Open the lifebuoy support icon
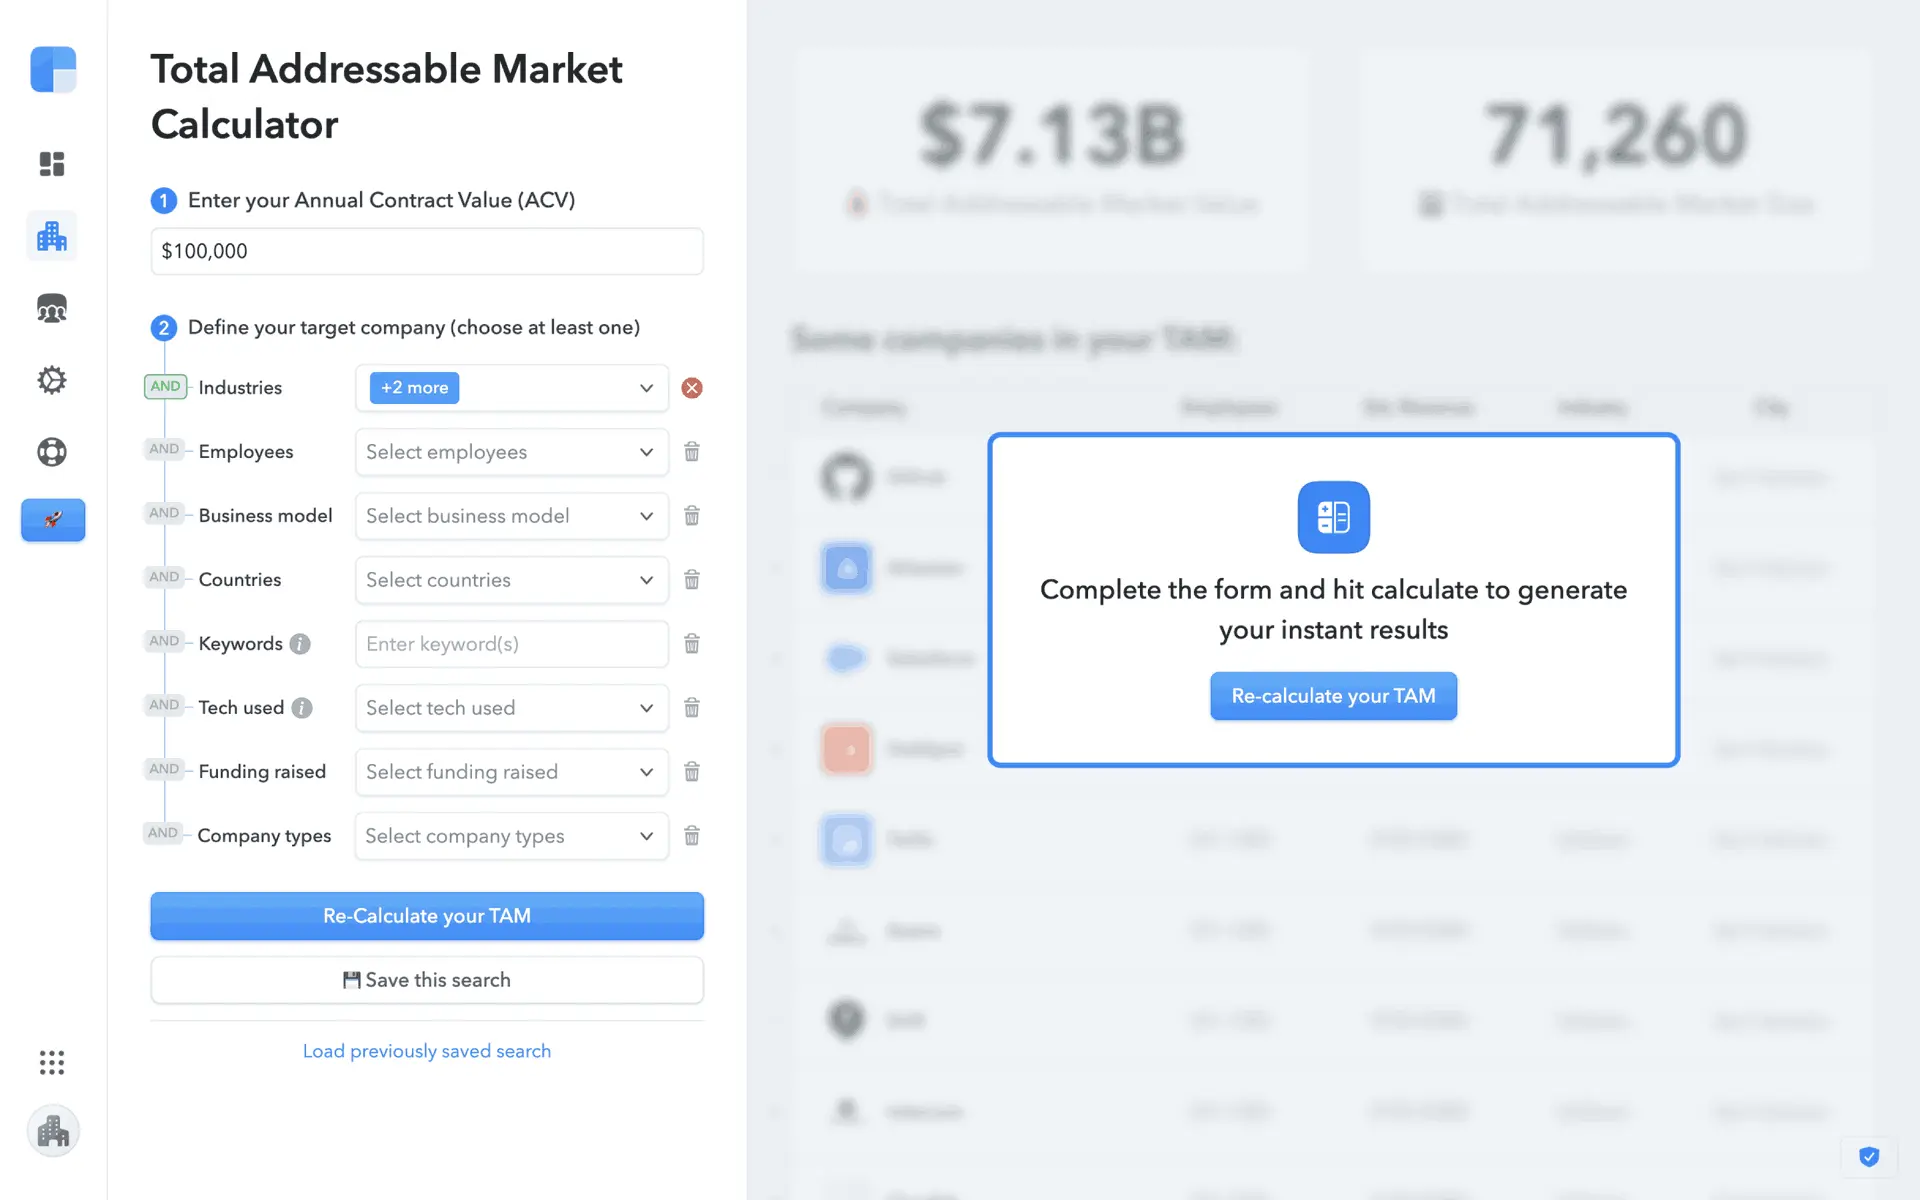The width and height of the screenshot is (1920, 1200). point(52,452)
